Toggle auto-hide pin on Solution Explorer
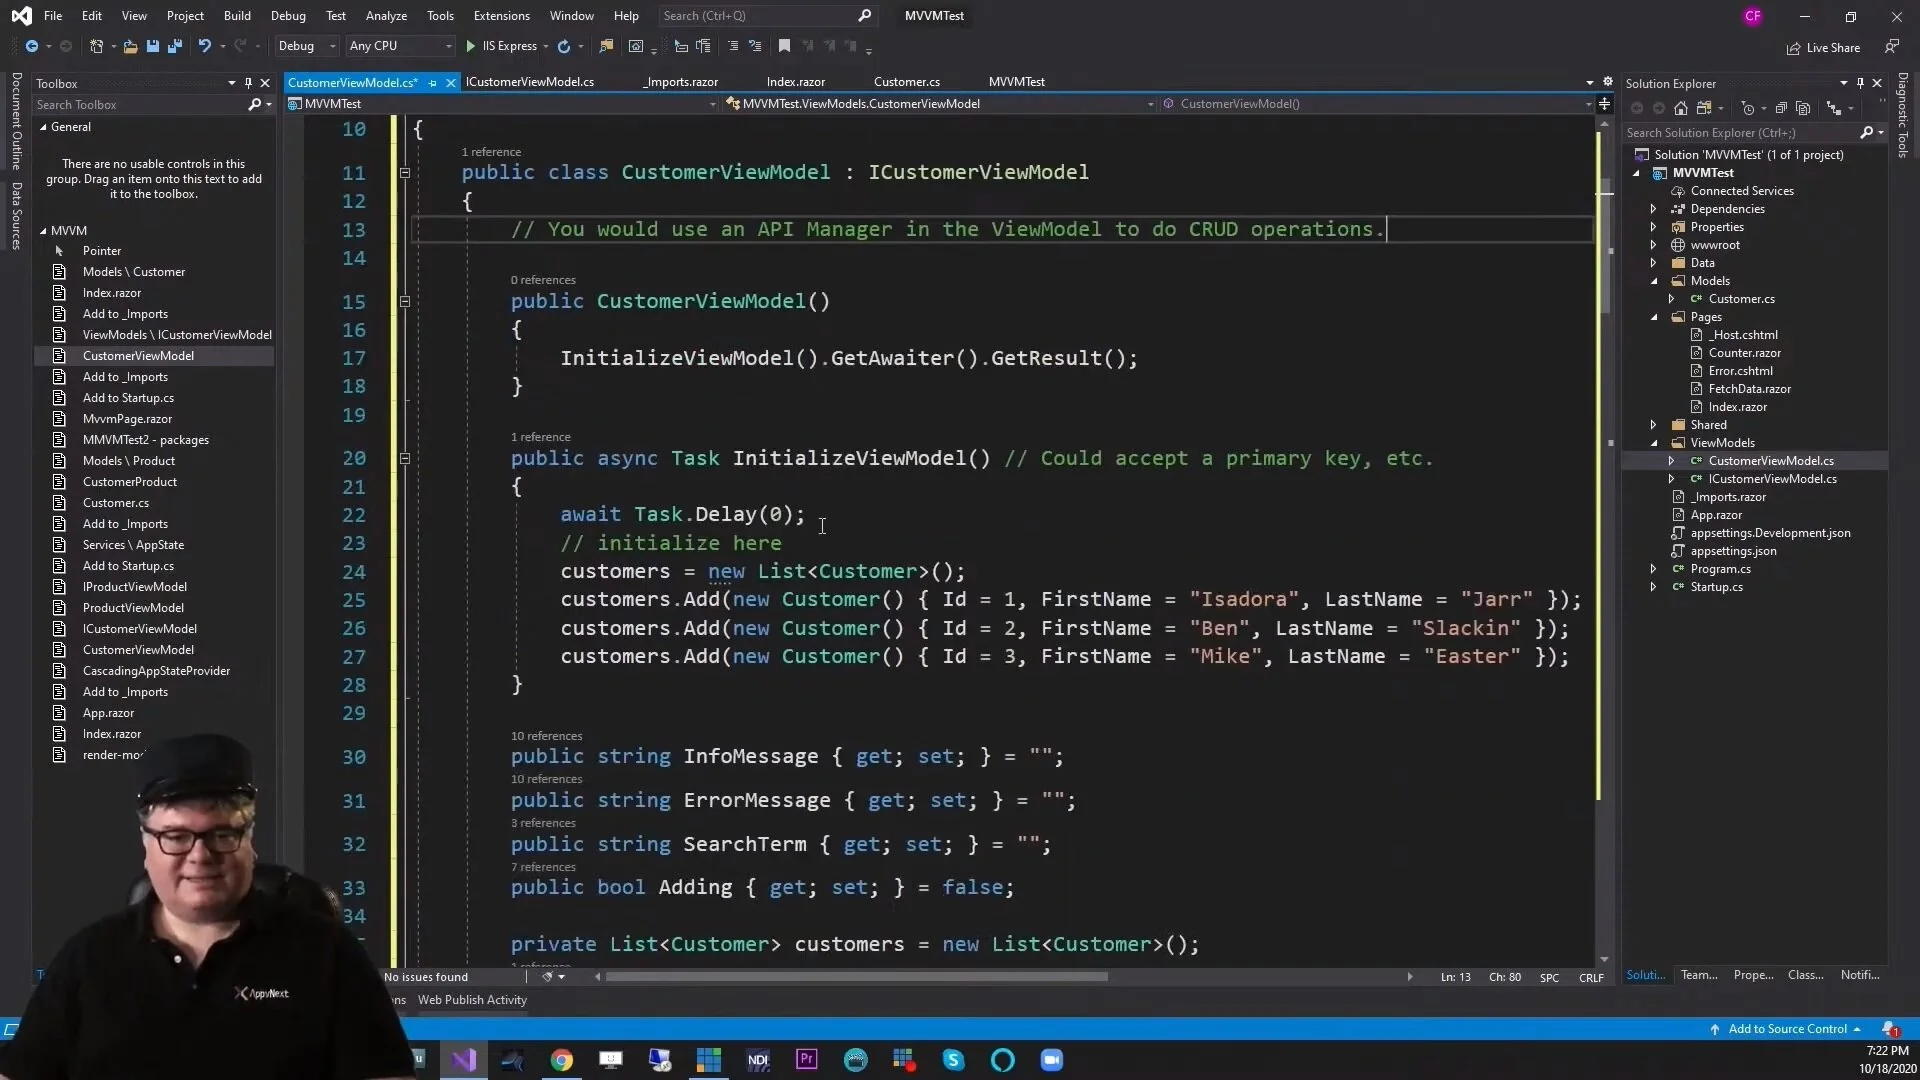The height and width of the screenshot is (1080, 1920). 1860,83
